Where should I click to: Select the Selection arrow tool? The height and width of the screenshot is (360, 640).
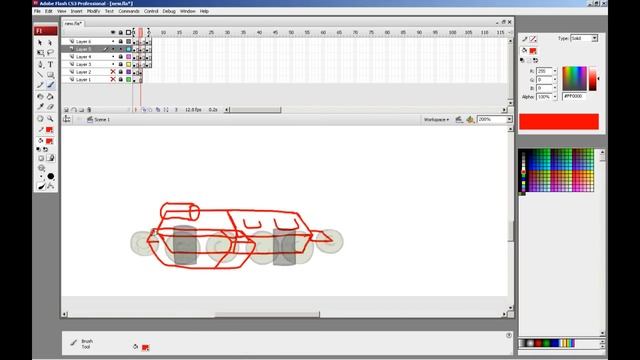tap(40, 43)
